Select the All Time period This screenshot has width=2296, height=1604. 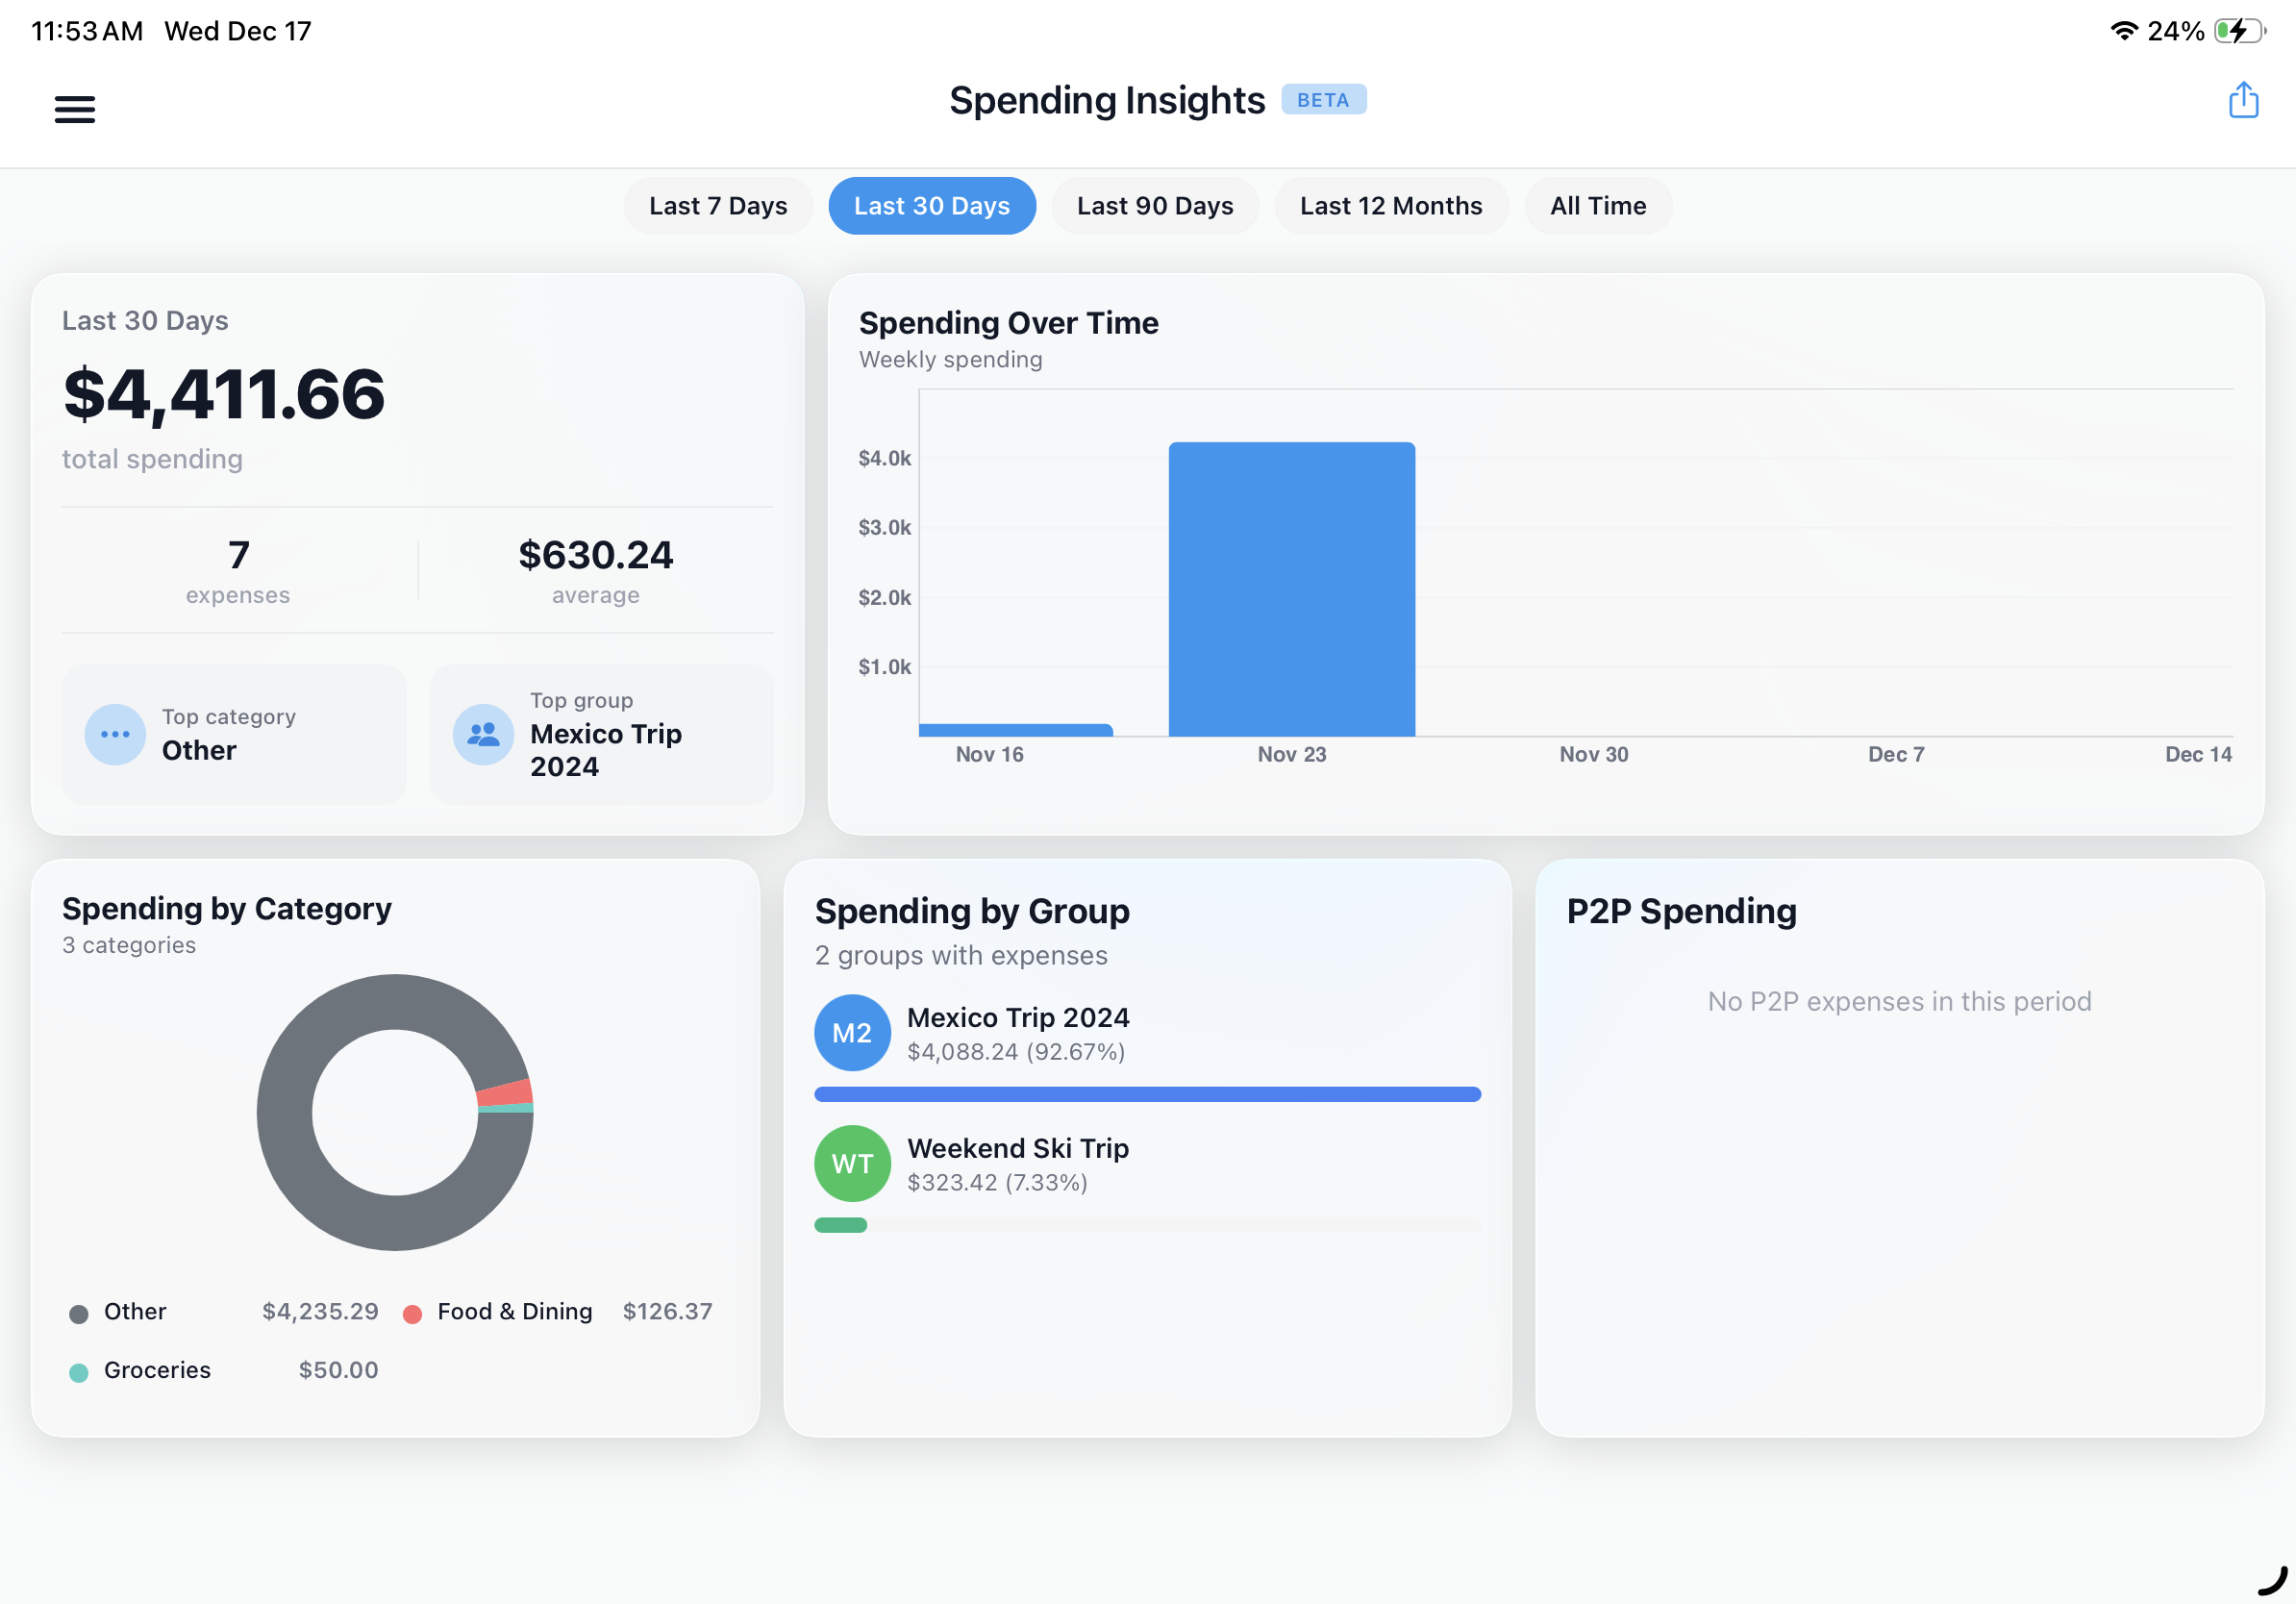pyautogui.click(x=1597, y=206)
